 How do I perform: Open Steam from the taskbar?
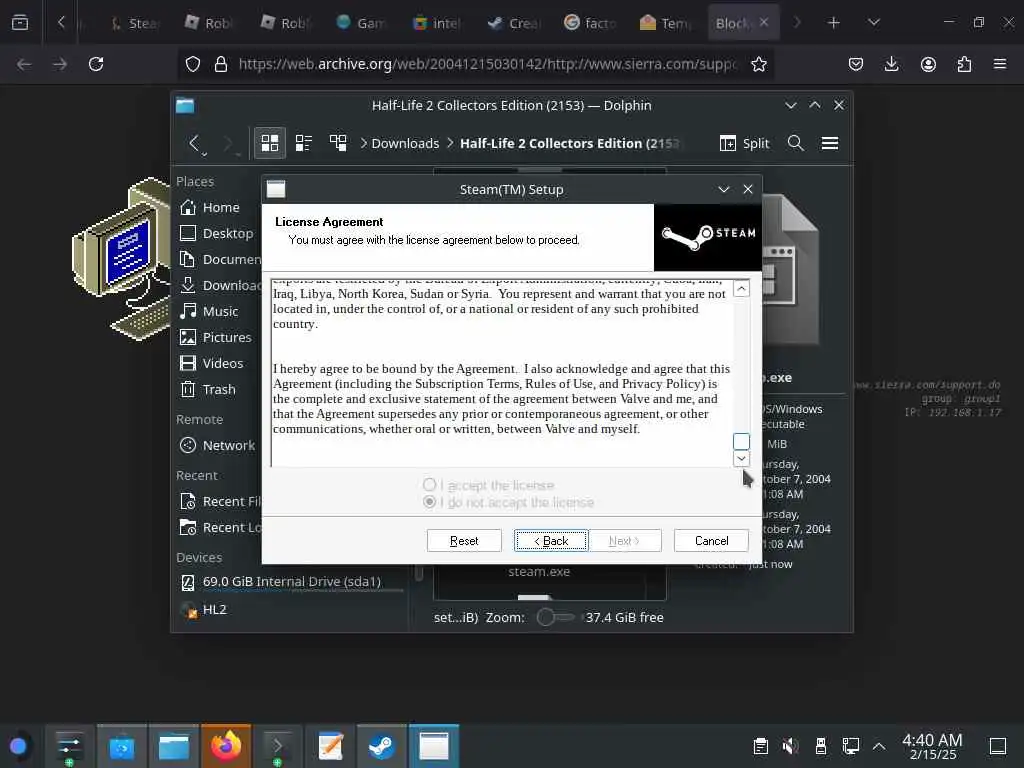(x=382, y=746)
